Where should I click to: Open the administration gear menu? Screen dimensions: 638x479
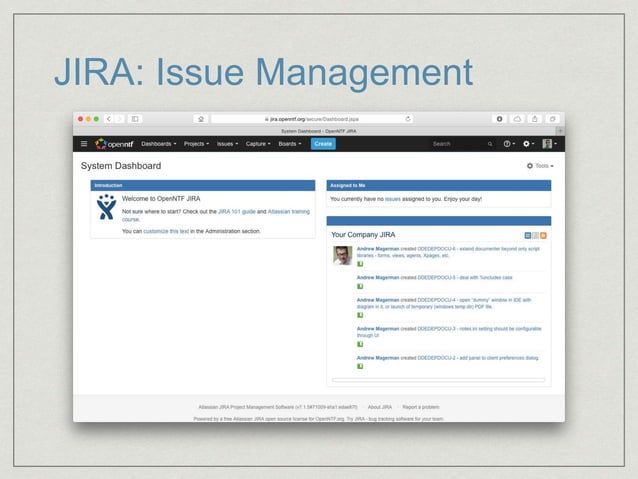point(528,144)
